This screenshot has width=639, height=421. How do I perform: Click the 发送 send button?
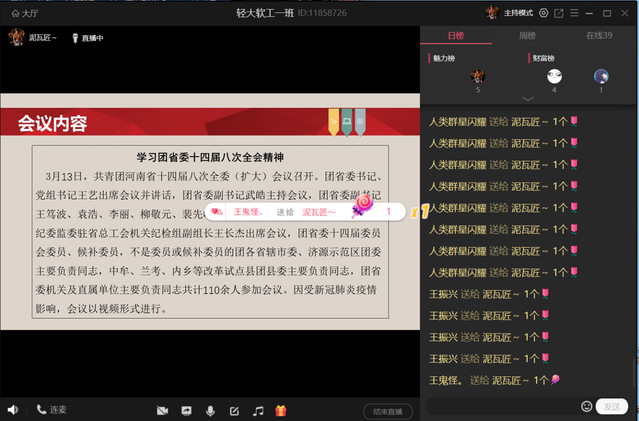tap(611, 406)
